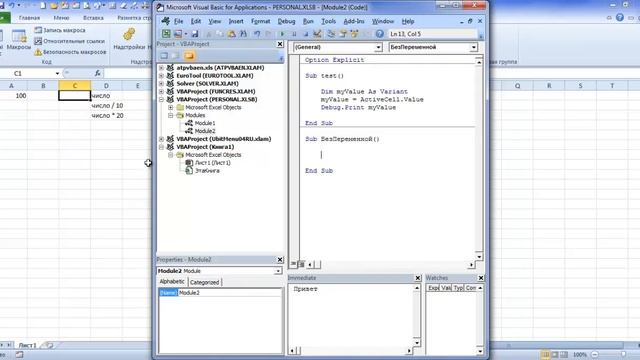Click the Undo icon in VBA toolbar
This screenshot has height=360, width=640.
point(257,34)
